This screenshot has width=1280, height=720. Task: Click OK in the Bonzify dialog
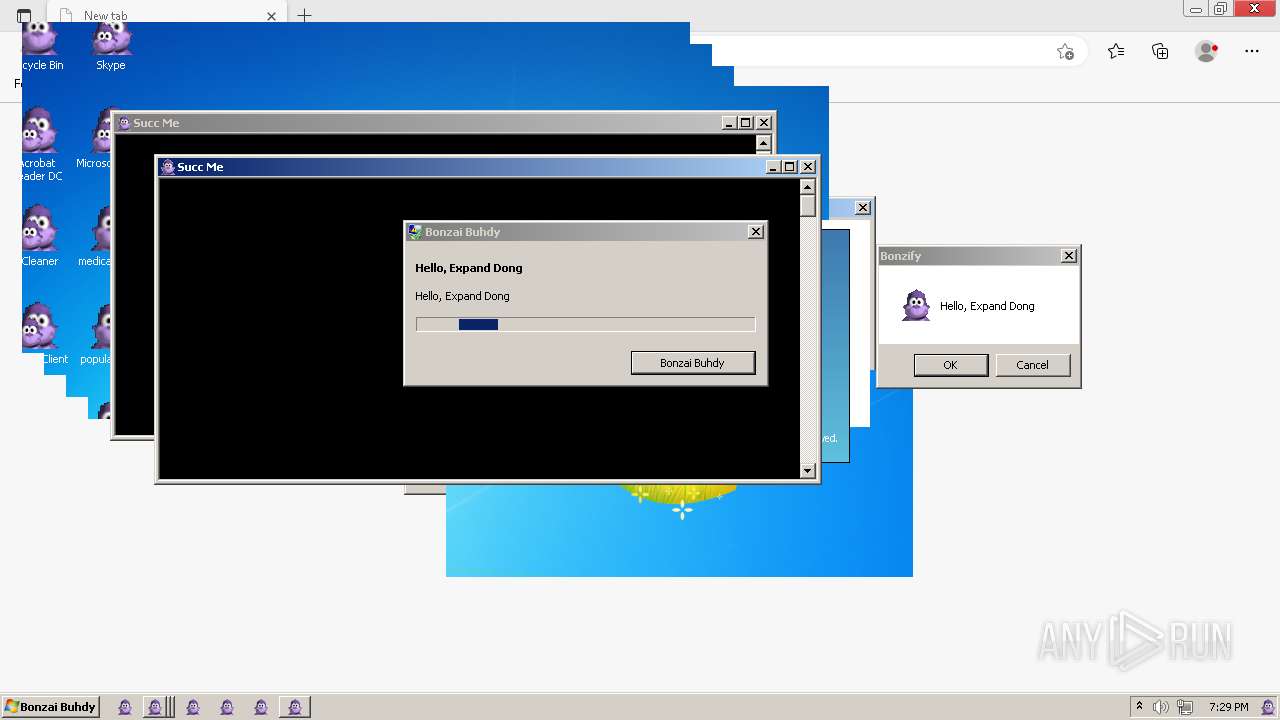950,365
